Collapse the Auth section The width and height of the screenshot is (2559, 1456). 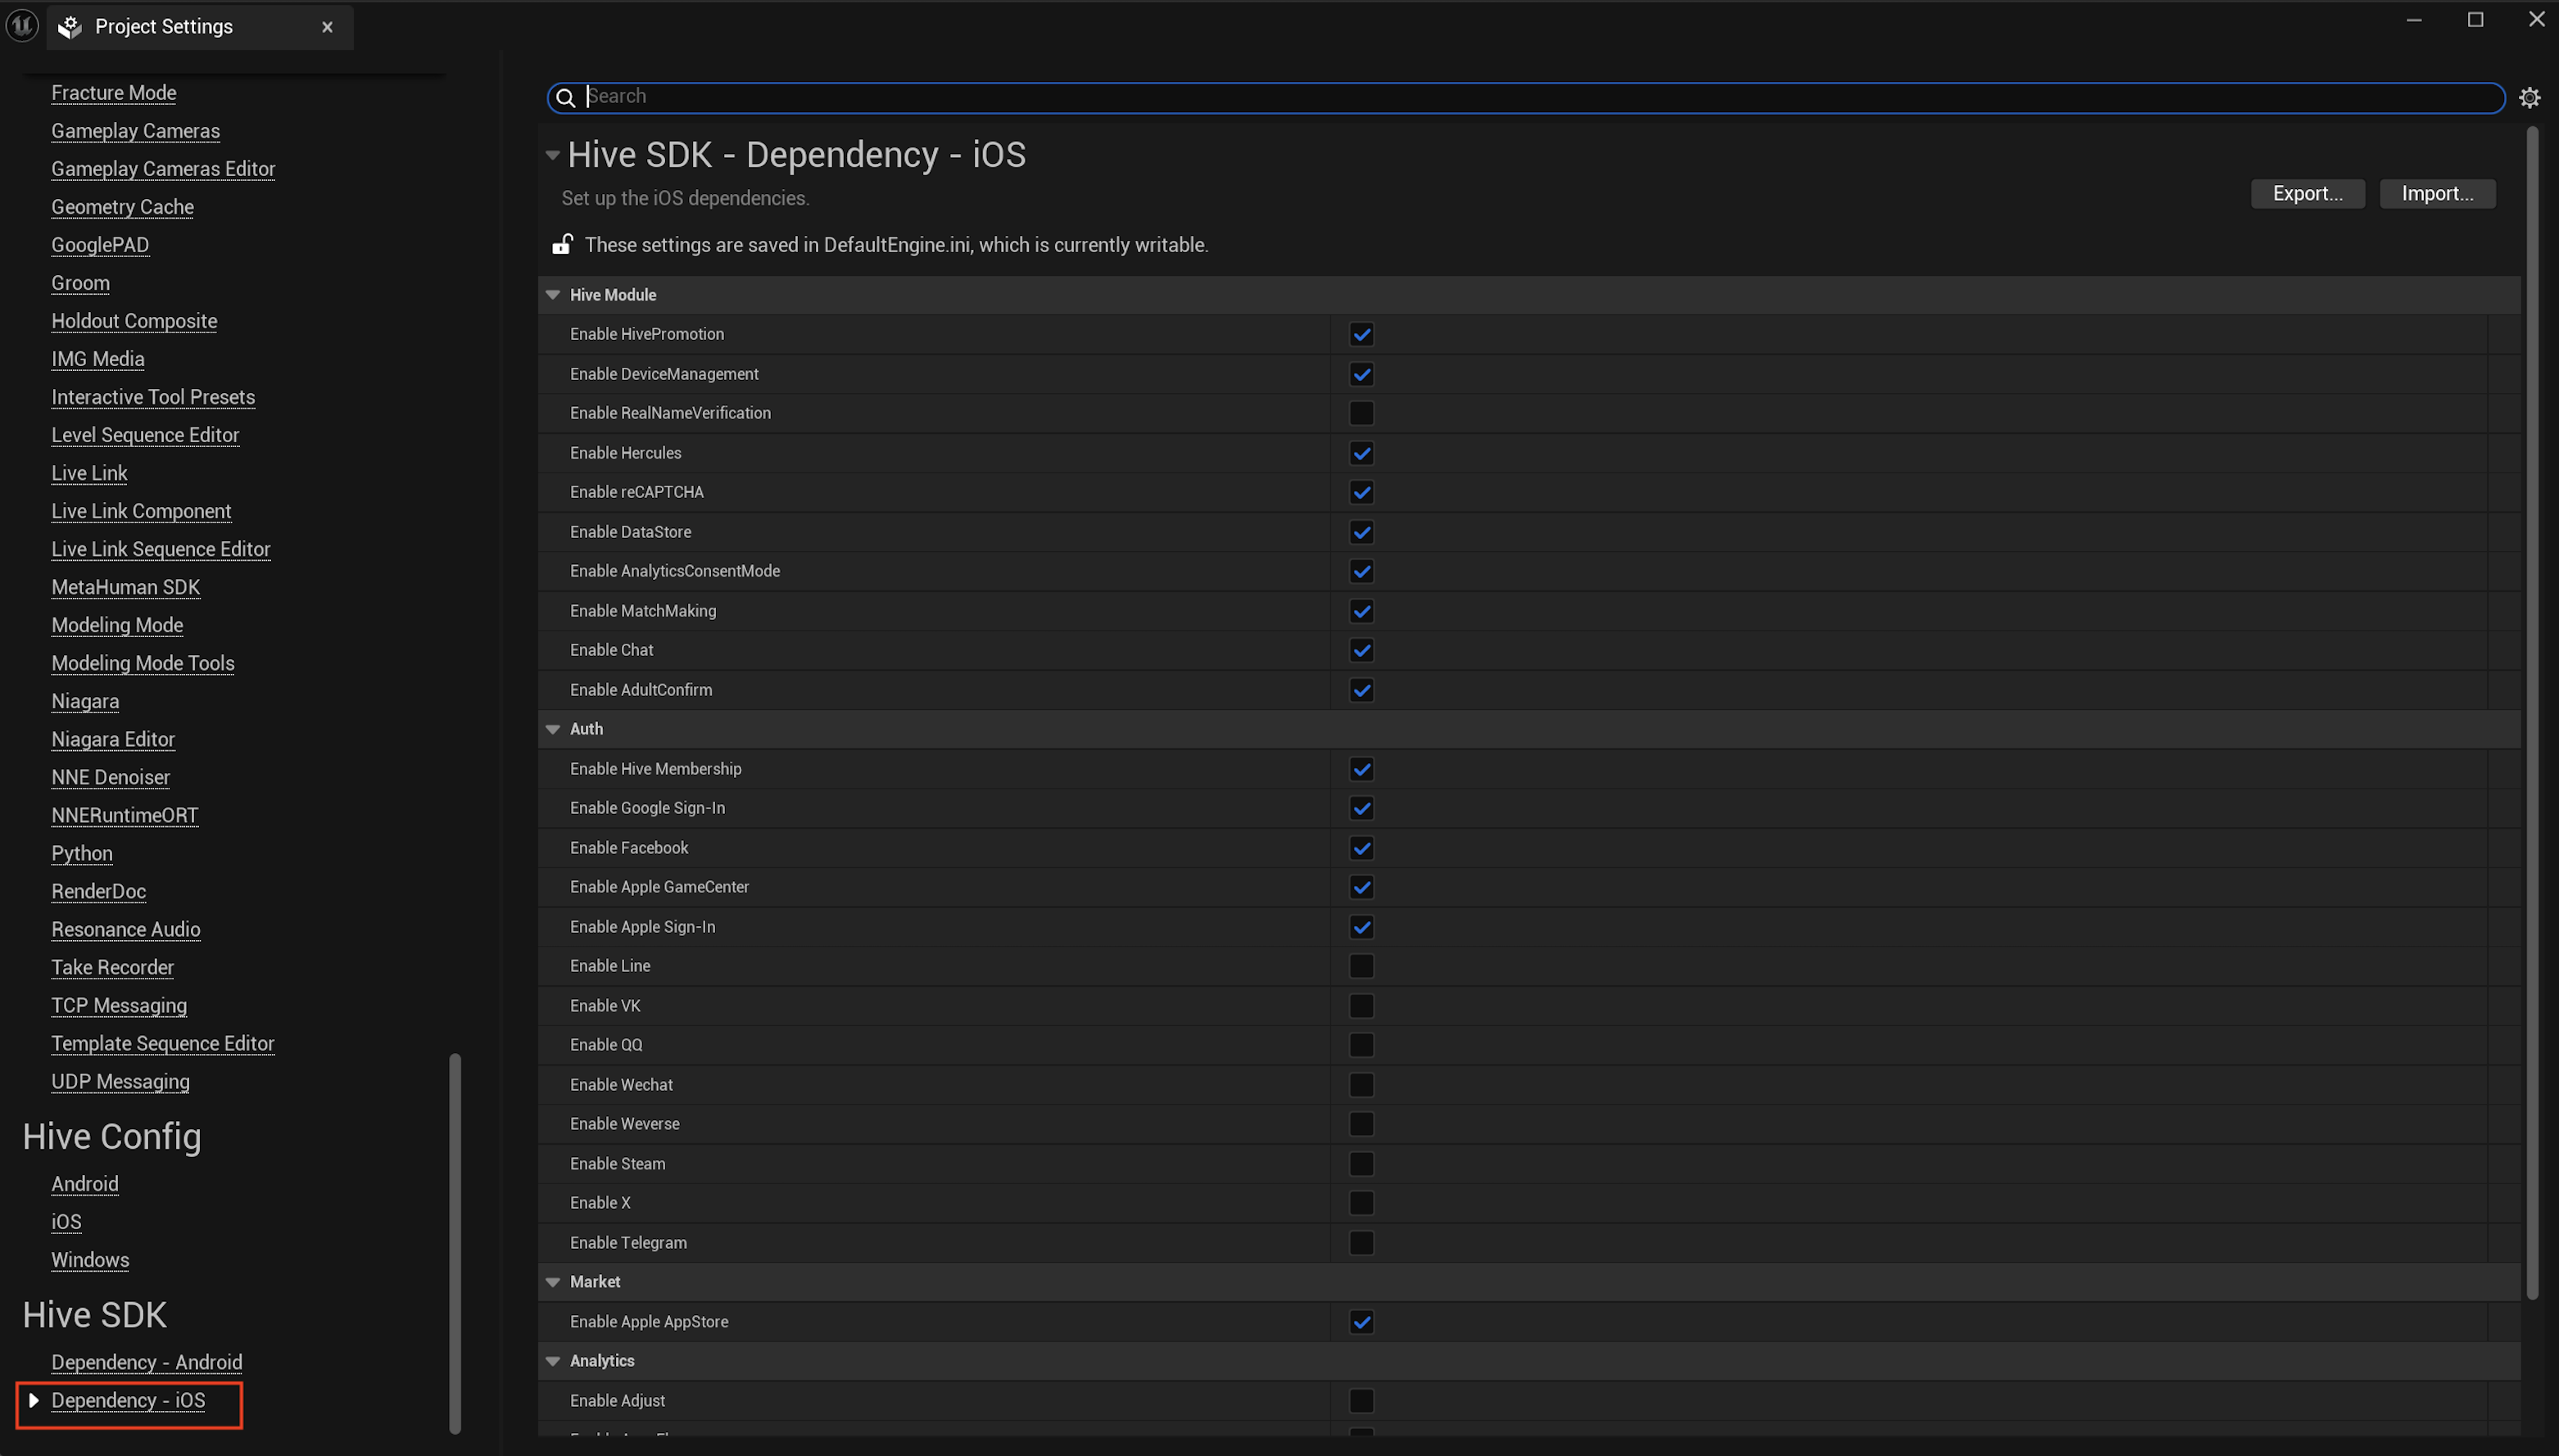coord(553,729)
